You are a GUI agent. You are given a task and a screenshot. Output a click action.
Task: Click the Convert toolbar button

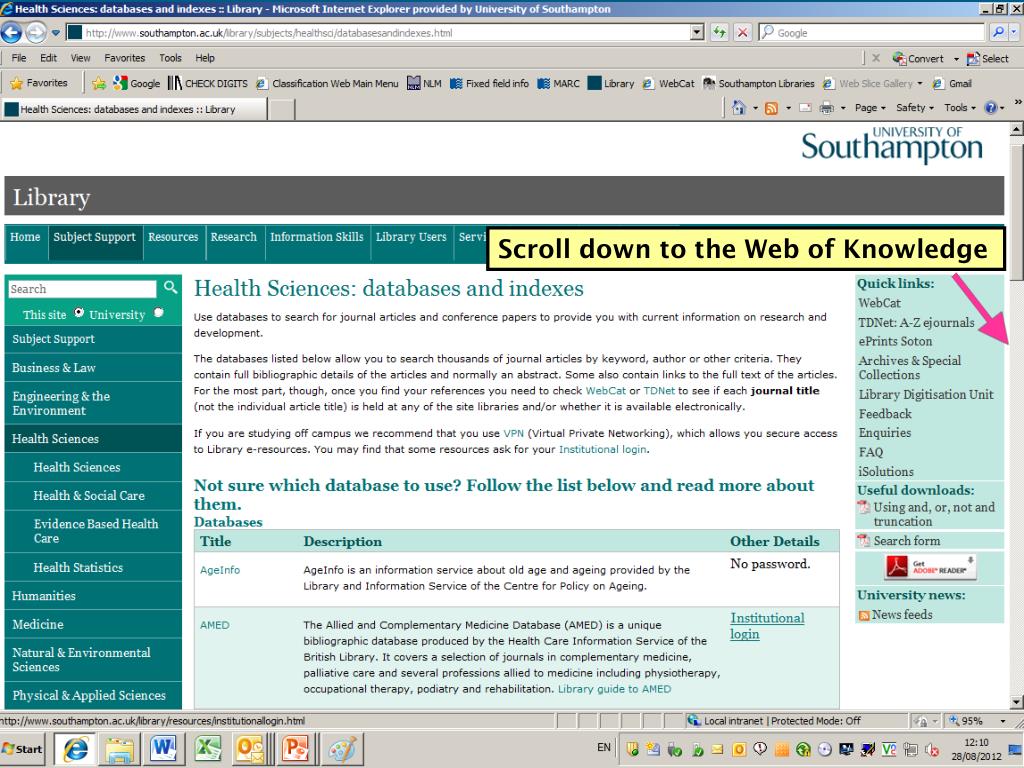point(918,58)
